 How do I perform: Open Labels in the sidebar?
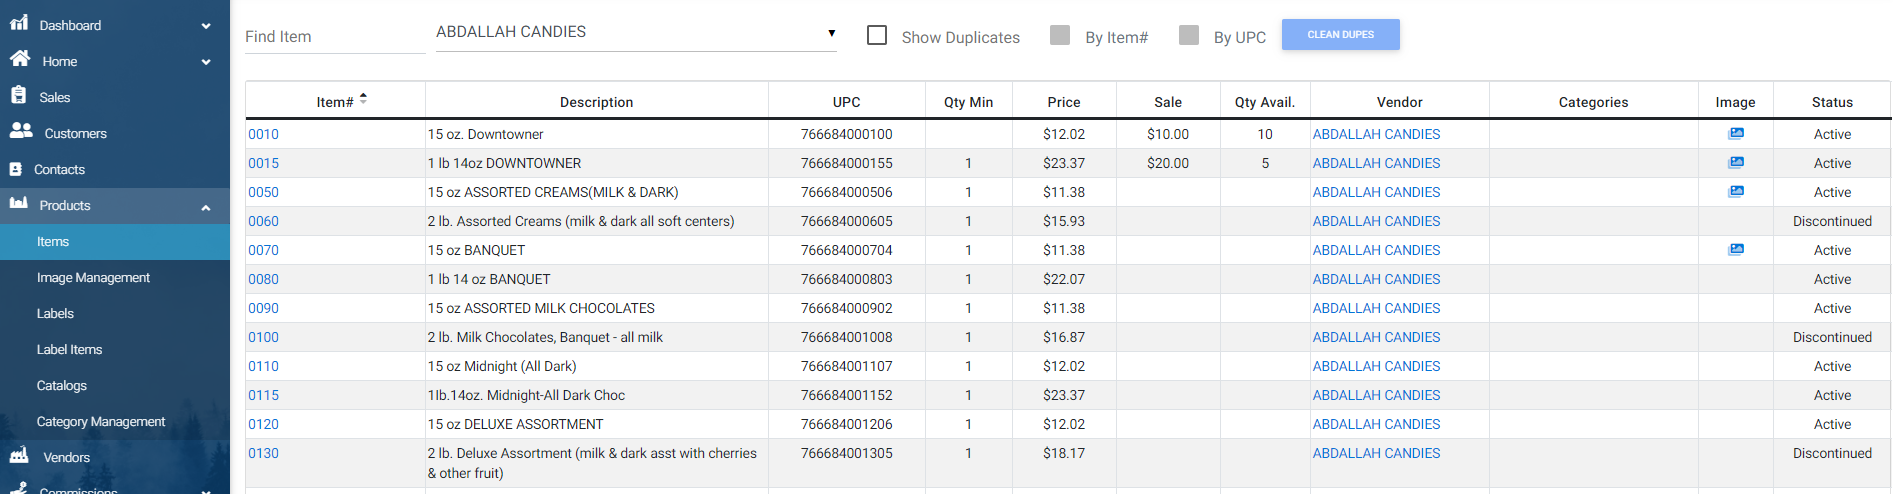(115, 314)
